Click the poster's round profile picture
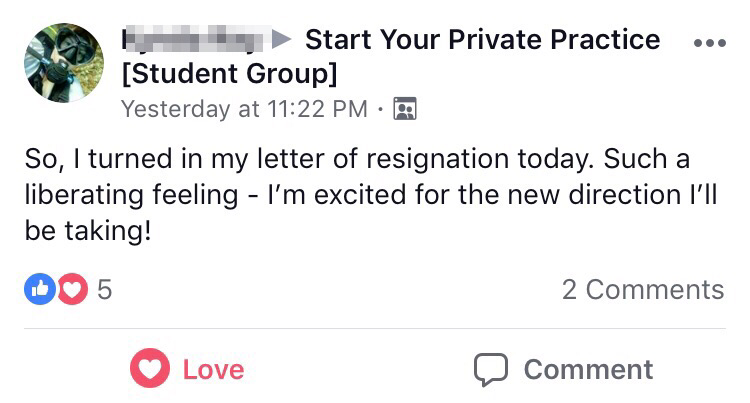Screen dimensions: 750x403 (x=64, y=63)
